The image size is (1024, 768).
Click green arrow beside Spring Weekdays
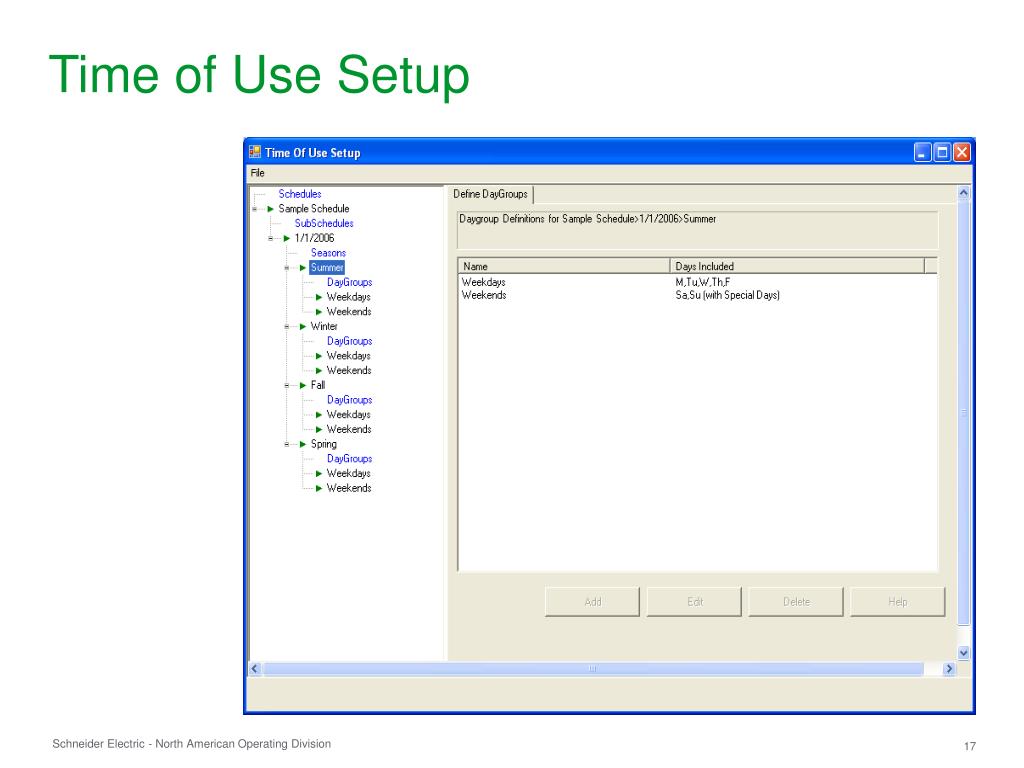point(319,473)
